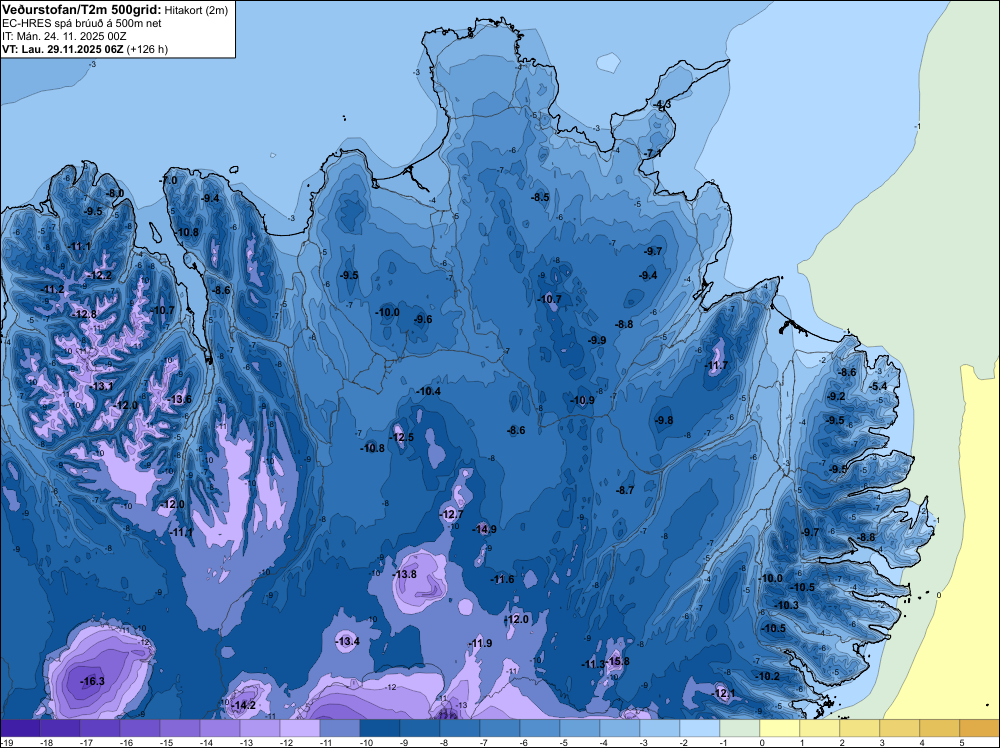1000x748 pixels.
Task: Click the -12.7 temperature value
Action: [x=452, y=514]
